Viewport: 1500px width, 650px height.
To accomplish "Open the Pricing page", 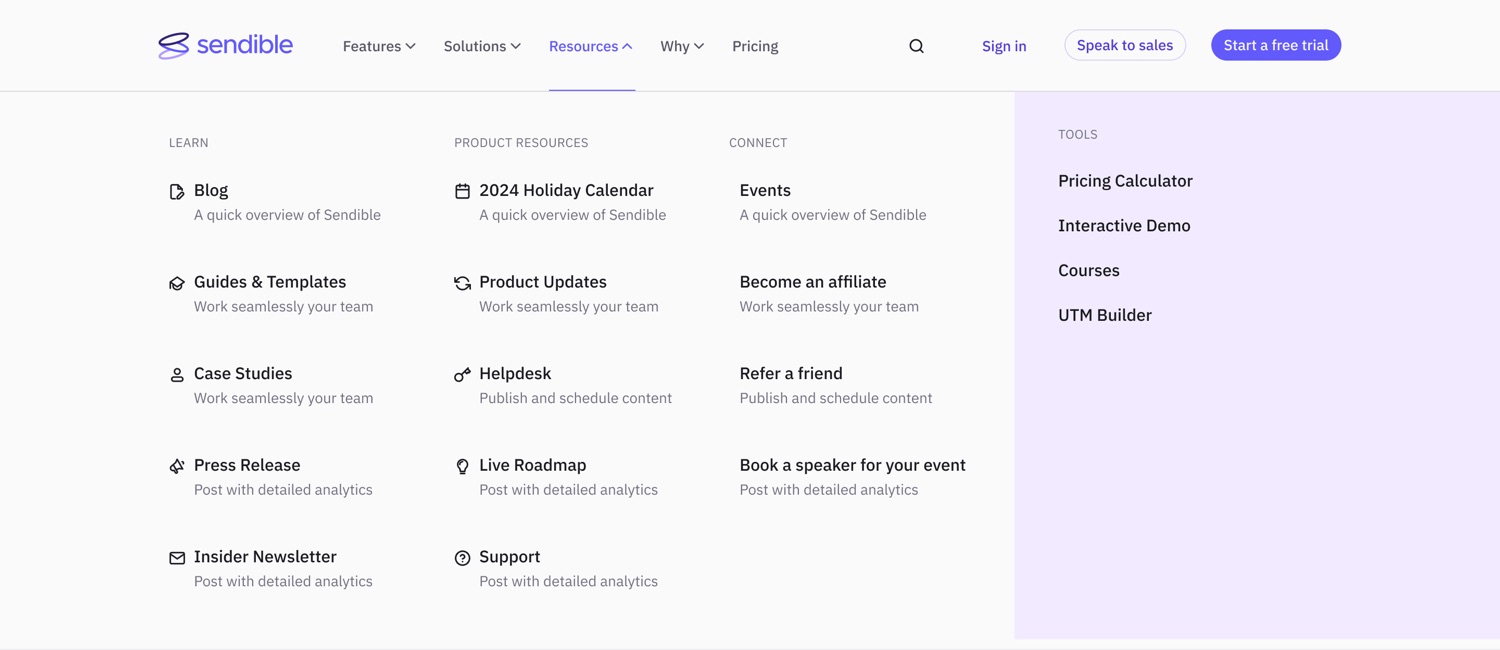I will click(755, 46).
